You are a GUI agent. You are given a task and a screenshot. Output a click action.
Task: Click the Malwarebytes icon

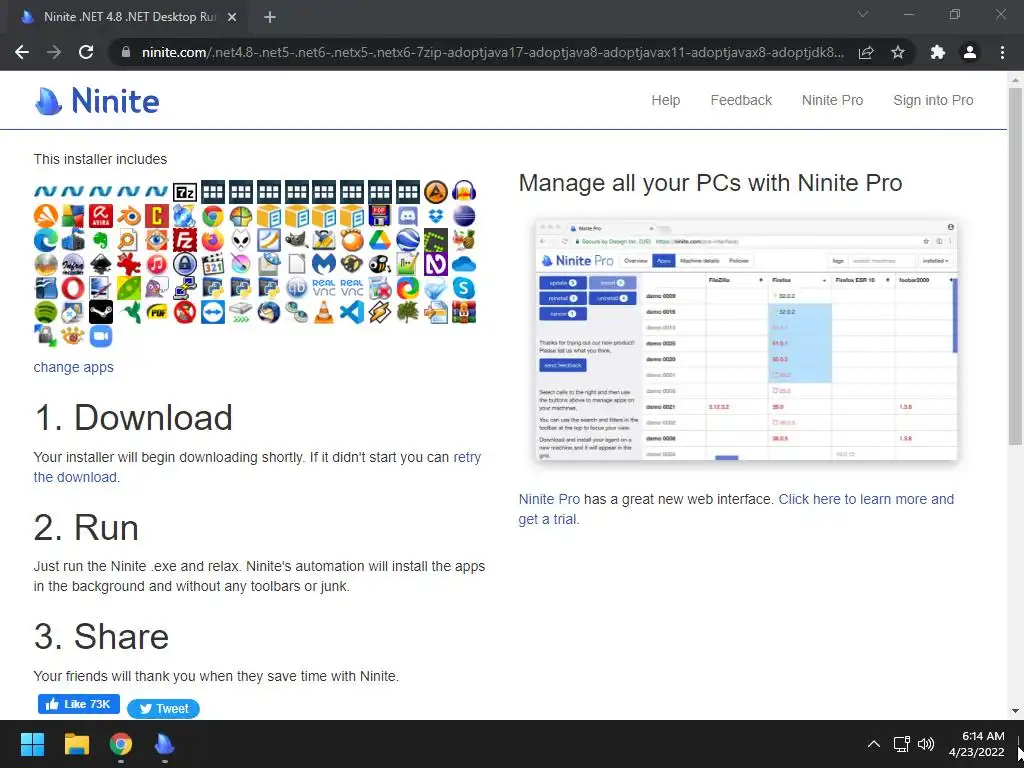pos(324,264)
